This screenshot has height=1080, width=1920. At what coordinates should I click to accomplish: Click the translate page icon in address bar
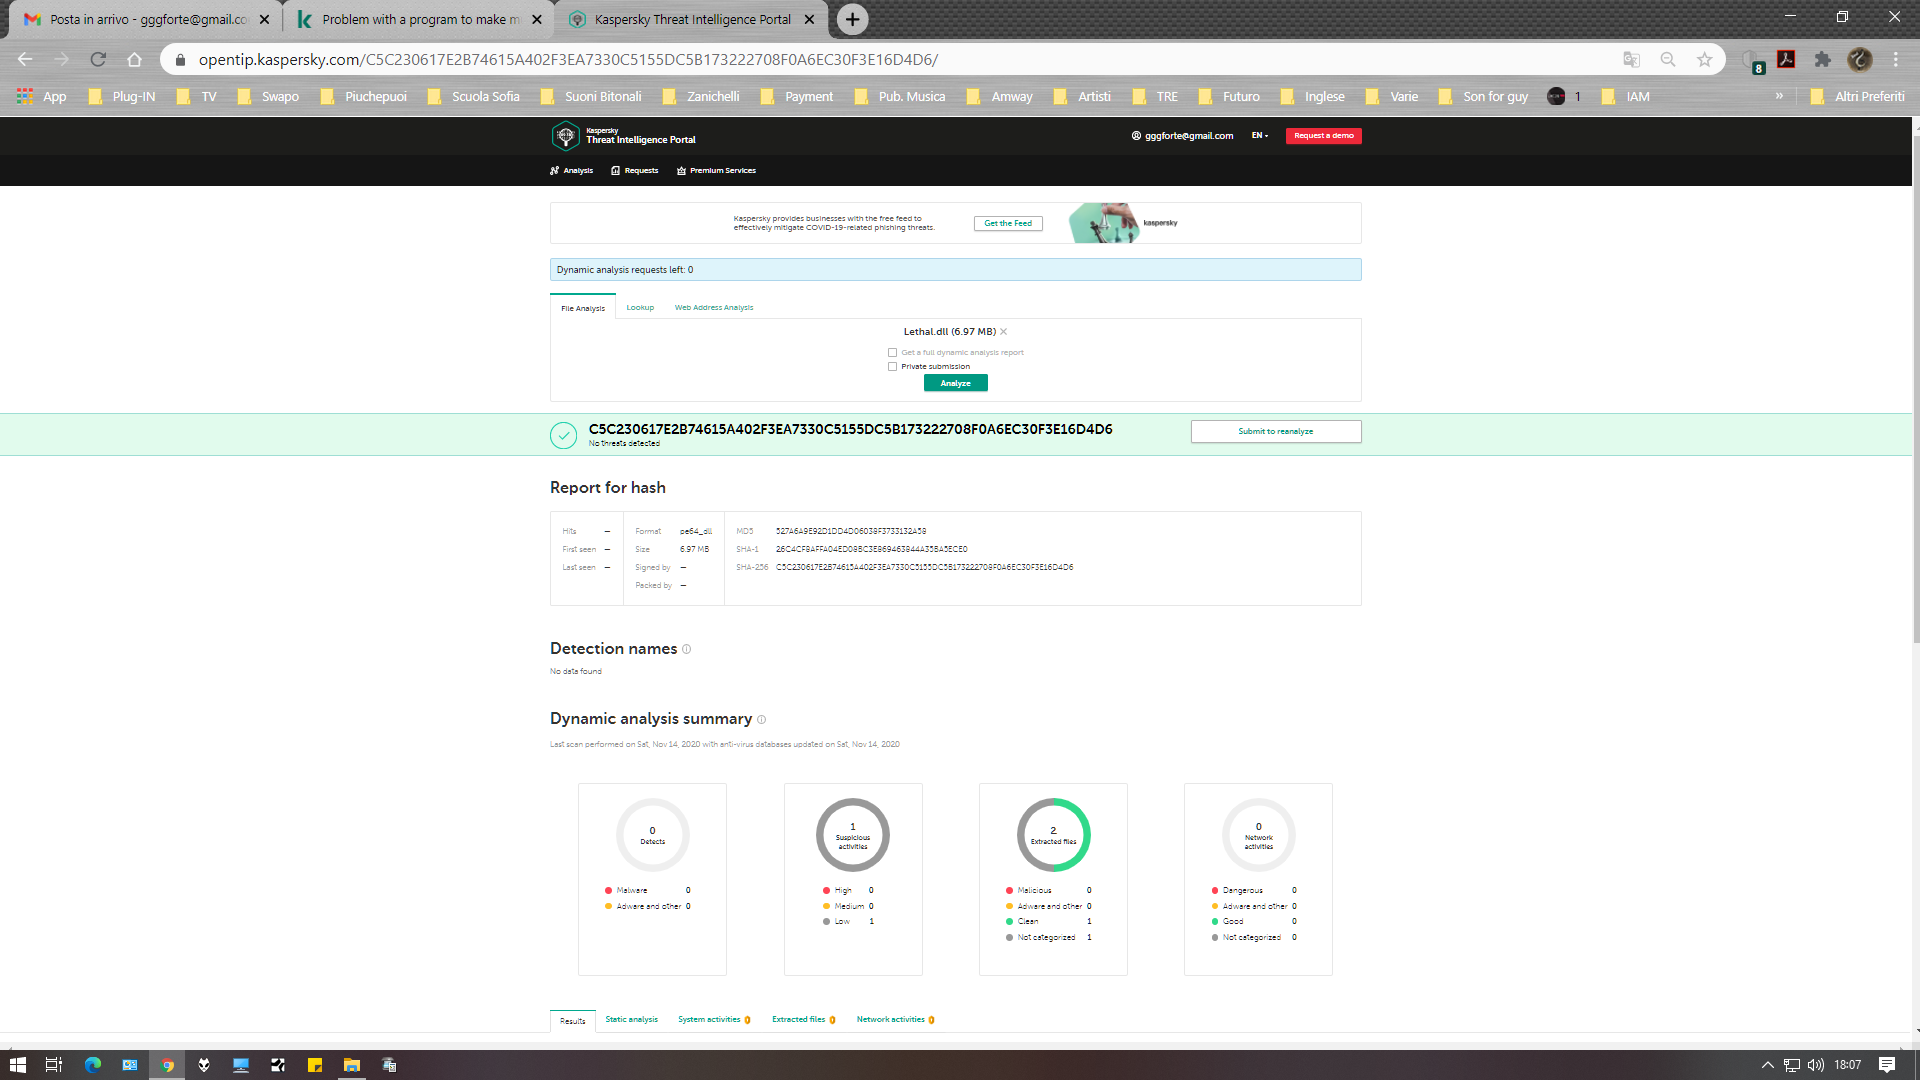pos(1631,59)
